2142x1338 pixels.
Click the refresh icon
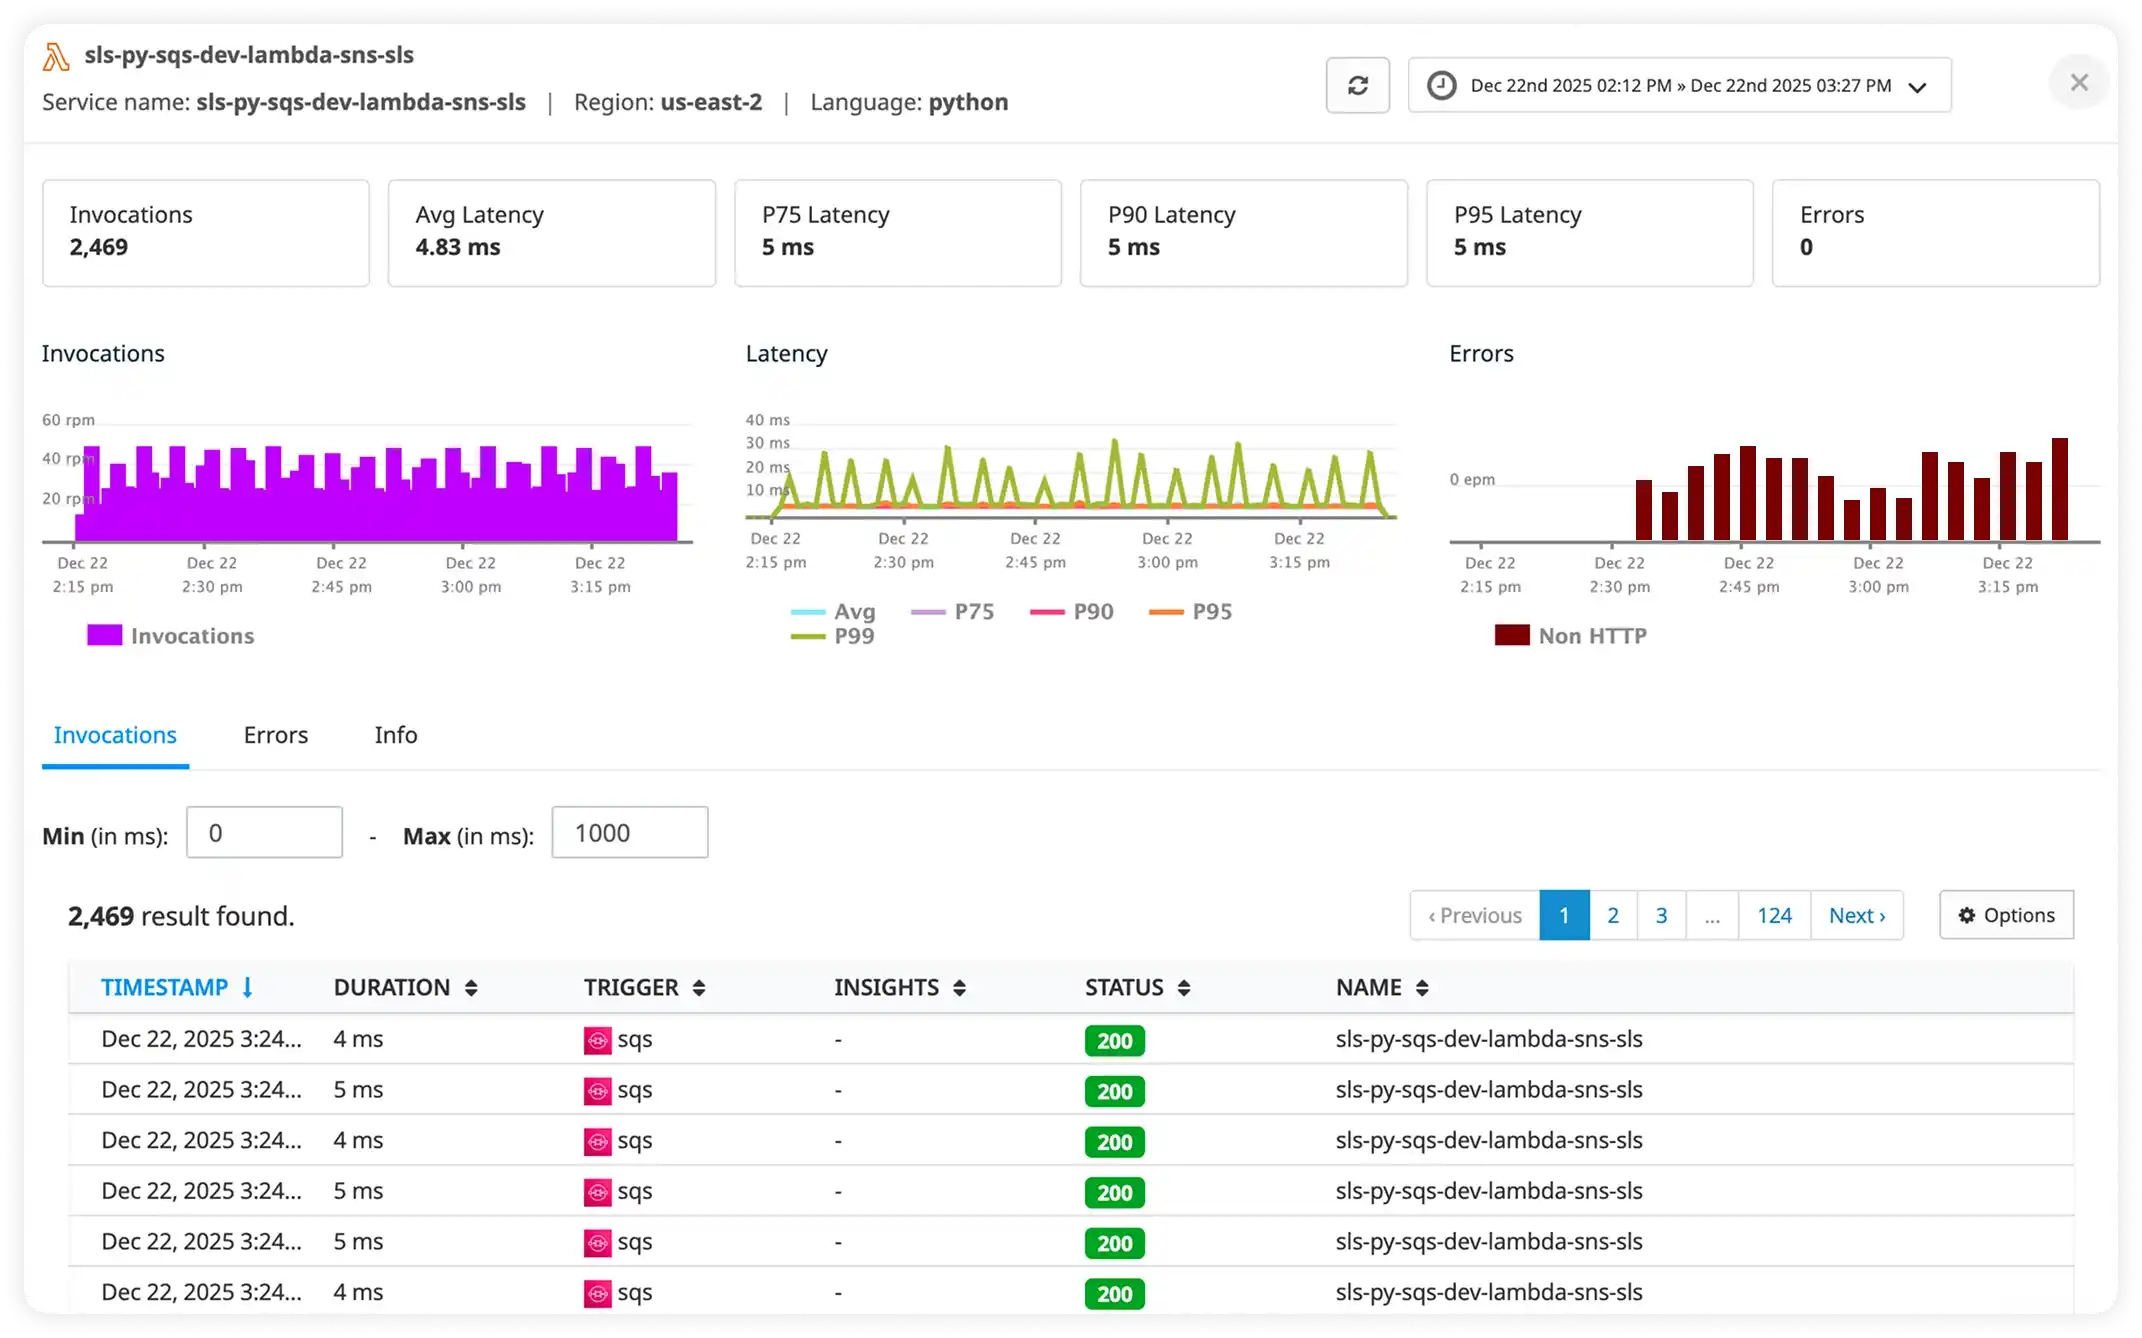(x=1357, y=84)
